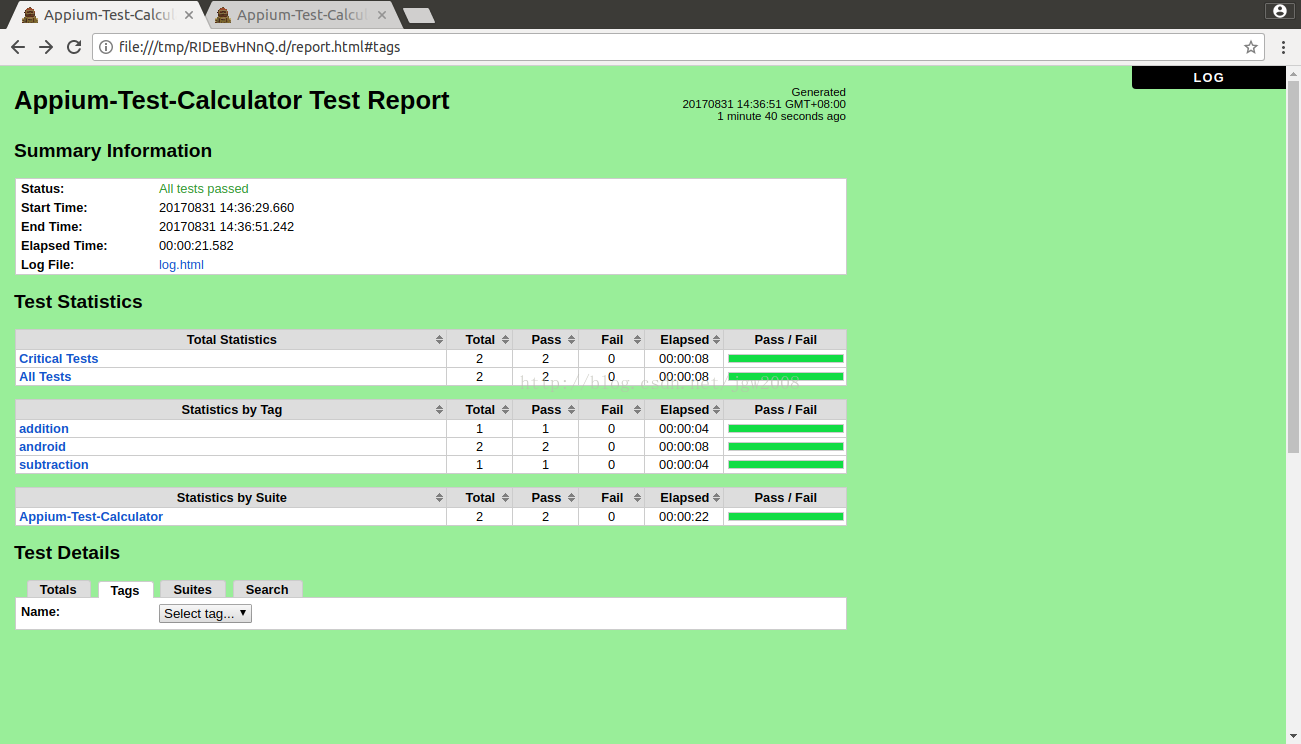The width and height of the screenshot is (1301, 744).
Task: Open All Tests statistics link
Action: pos(45,377)
